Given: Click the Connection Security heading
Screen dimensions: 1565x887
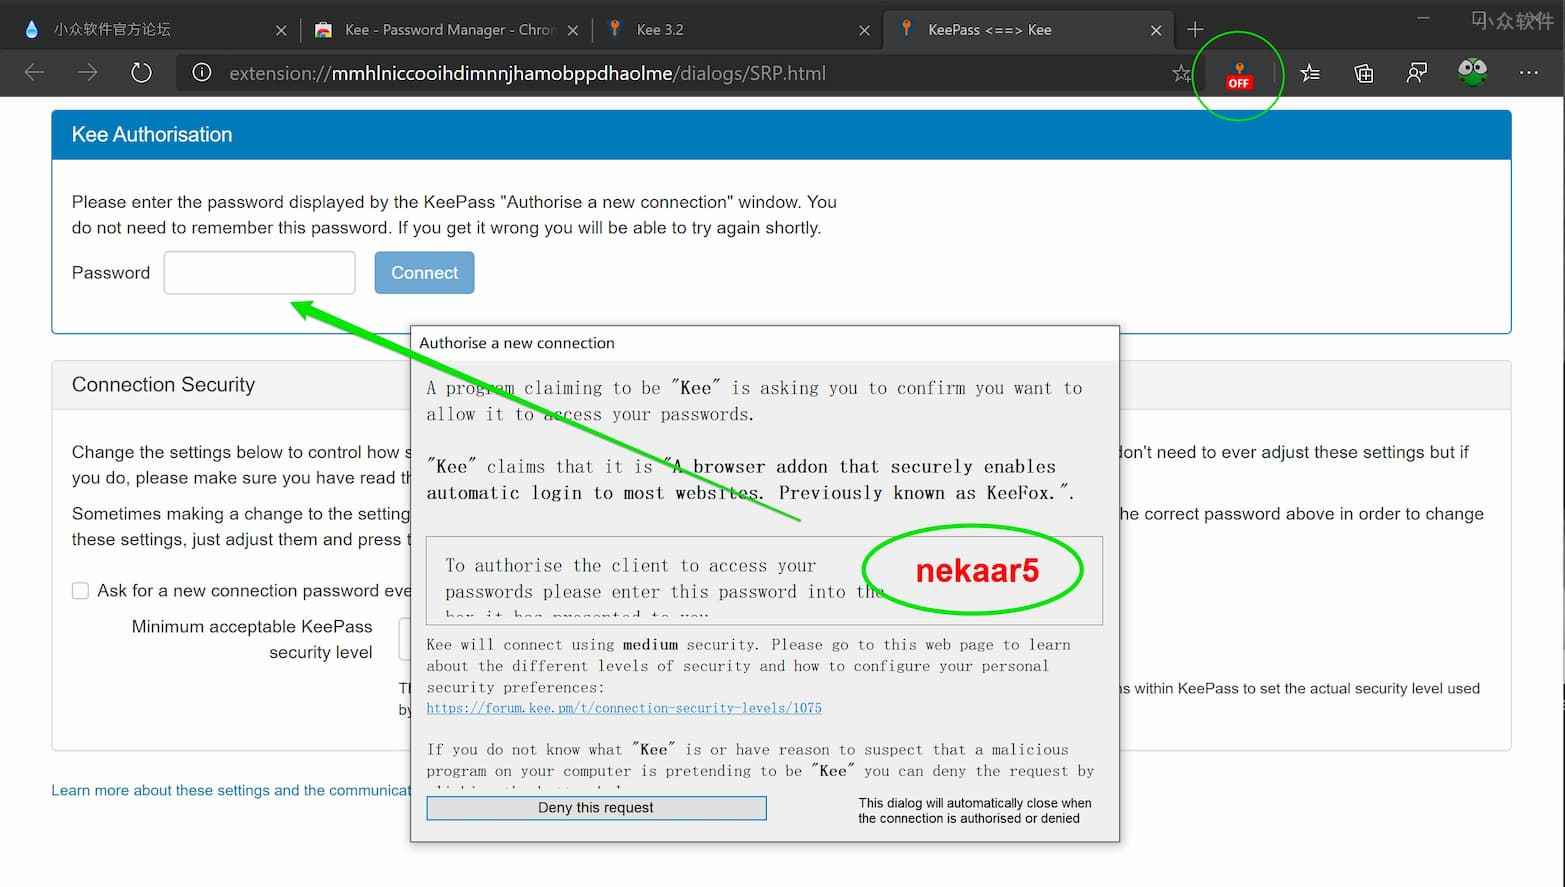Looking at the screenshot, I should tap(163, 384).
